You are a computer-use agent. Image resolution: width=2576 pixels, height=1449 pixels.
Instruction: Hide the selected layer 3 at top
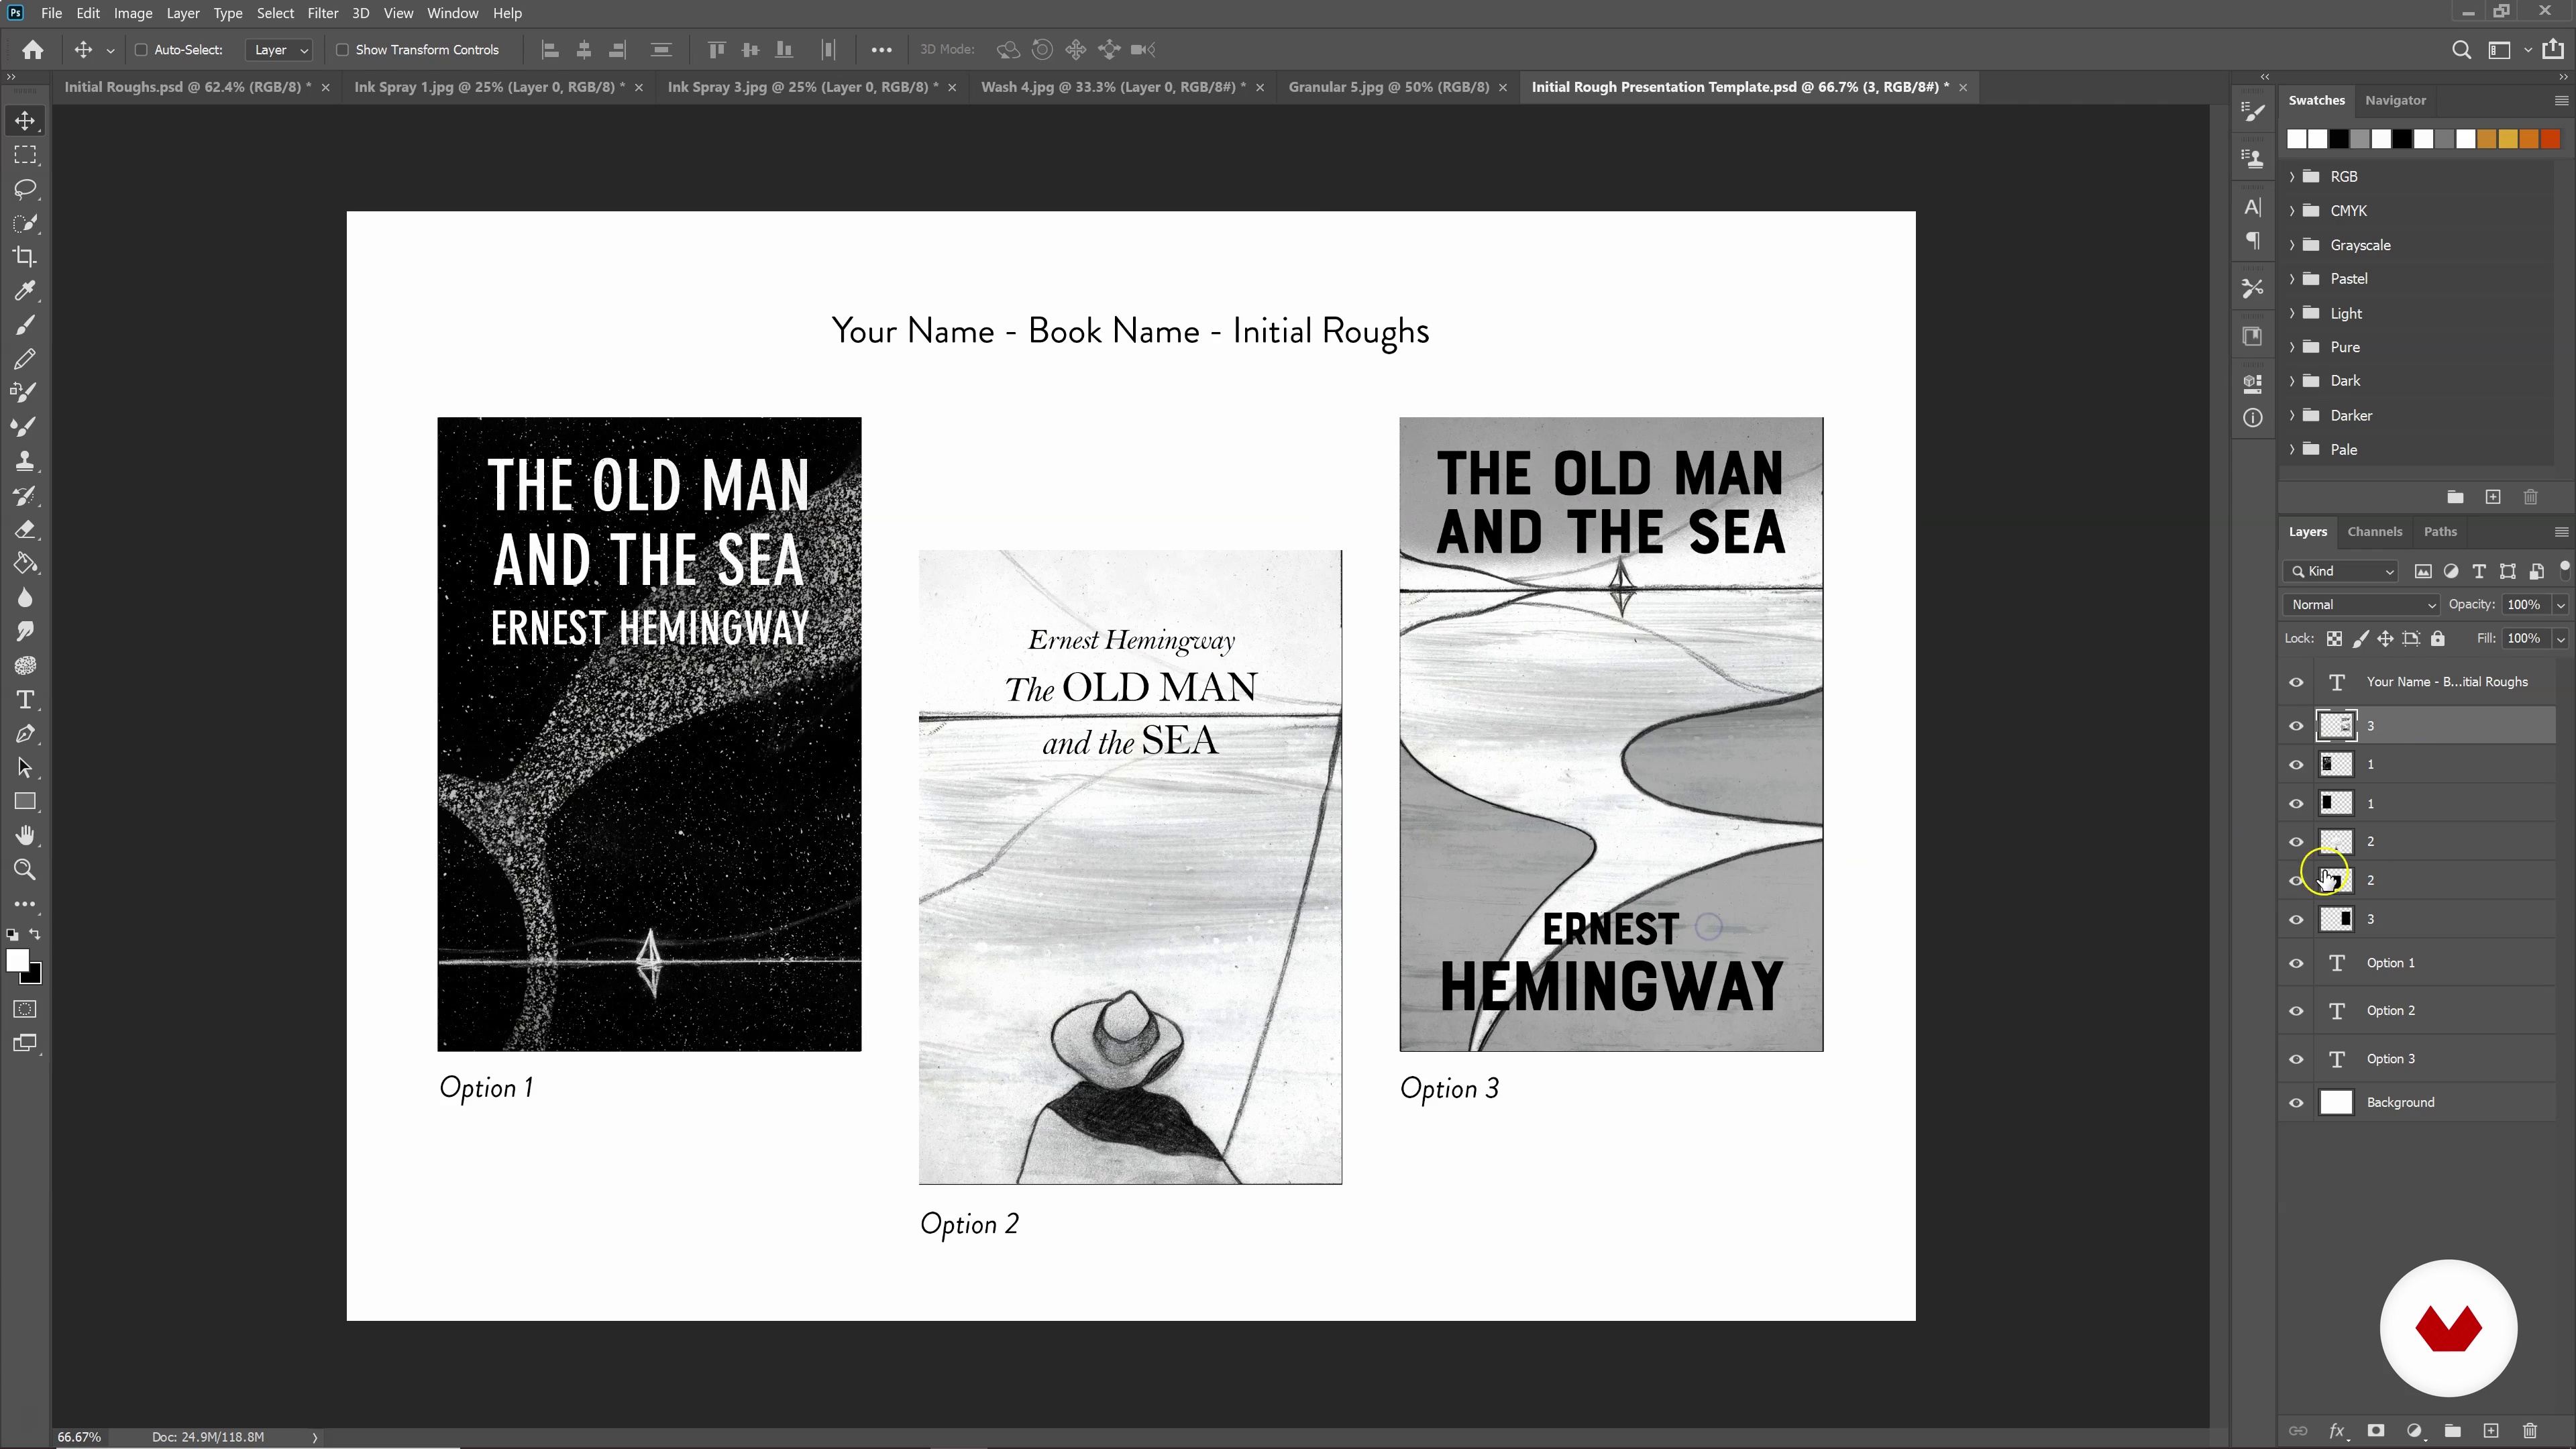[2296, 726]
